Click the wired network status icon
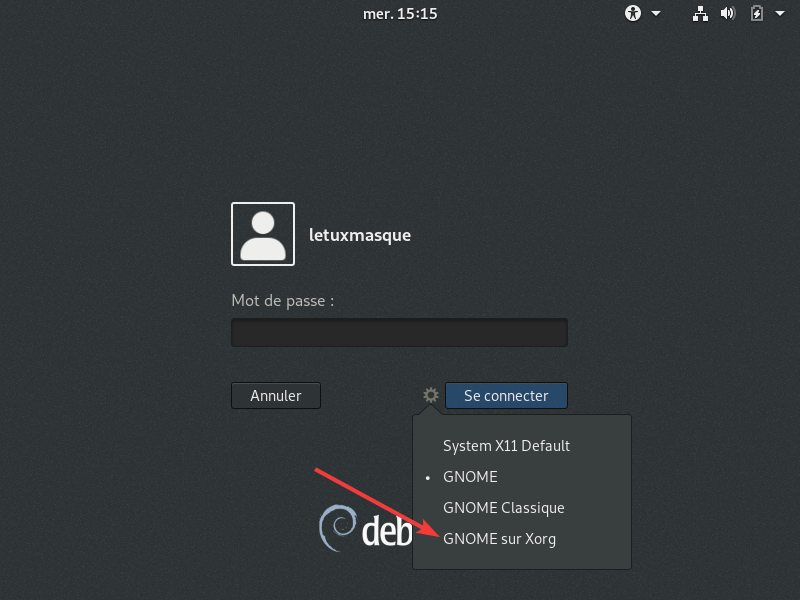The image size is (800, 600). pos(700,14)
